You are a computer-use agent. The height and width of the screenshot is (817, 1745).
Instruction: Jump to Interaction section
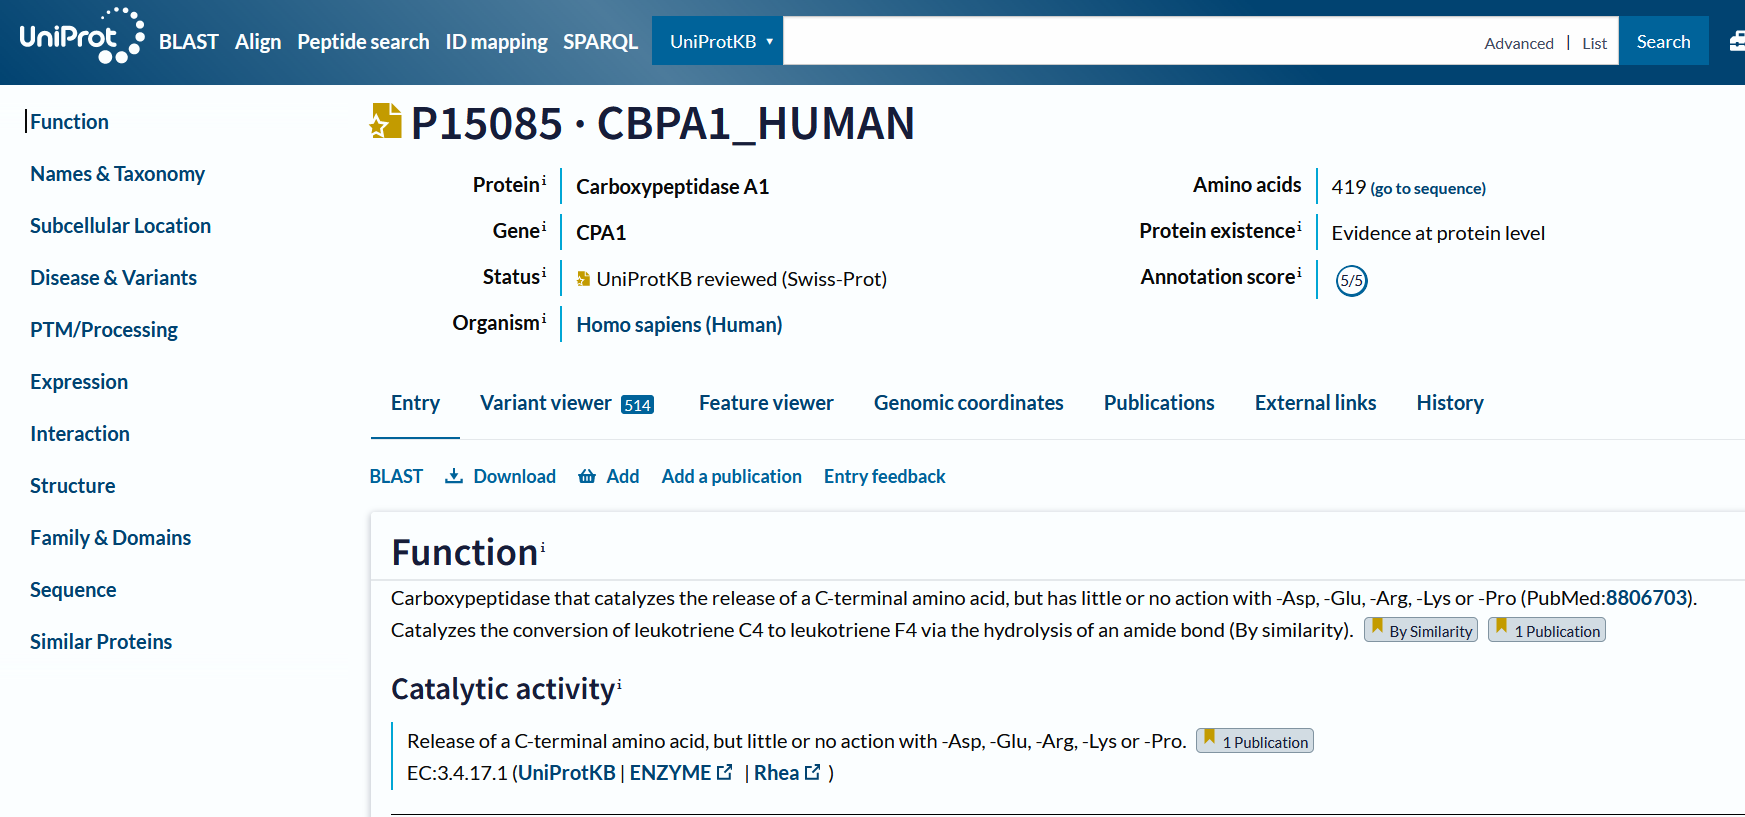80,434
